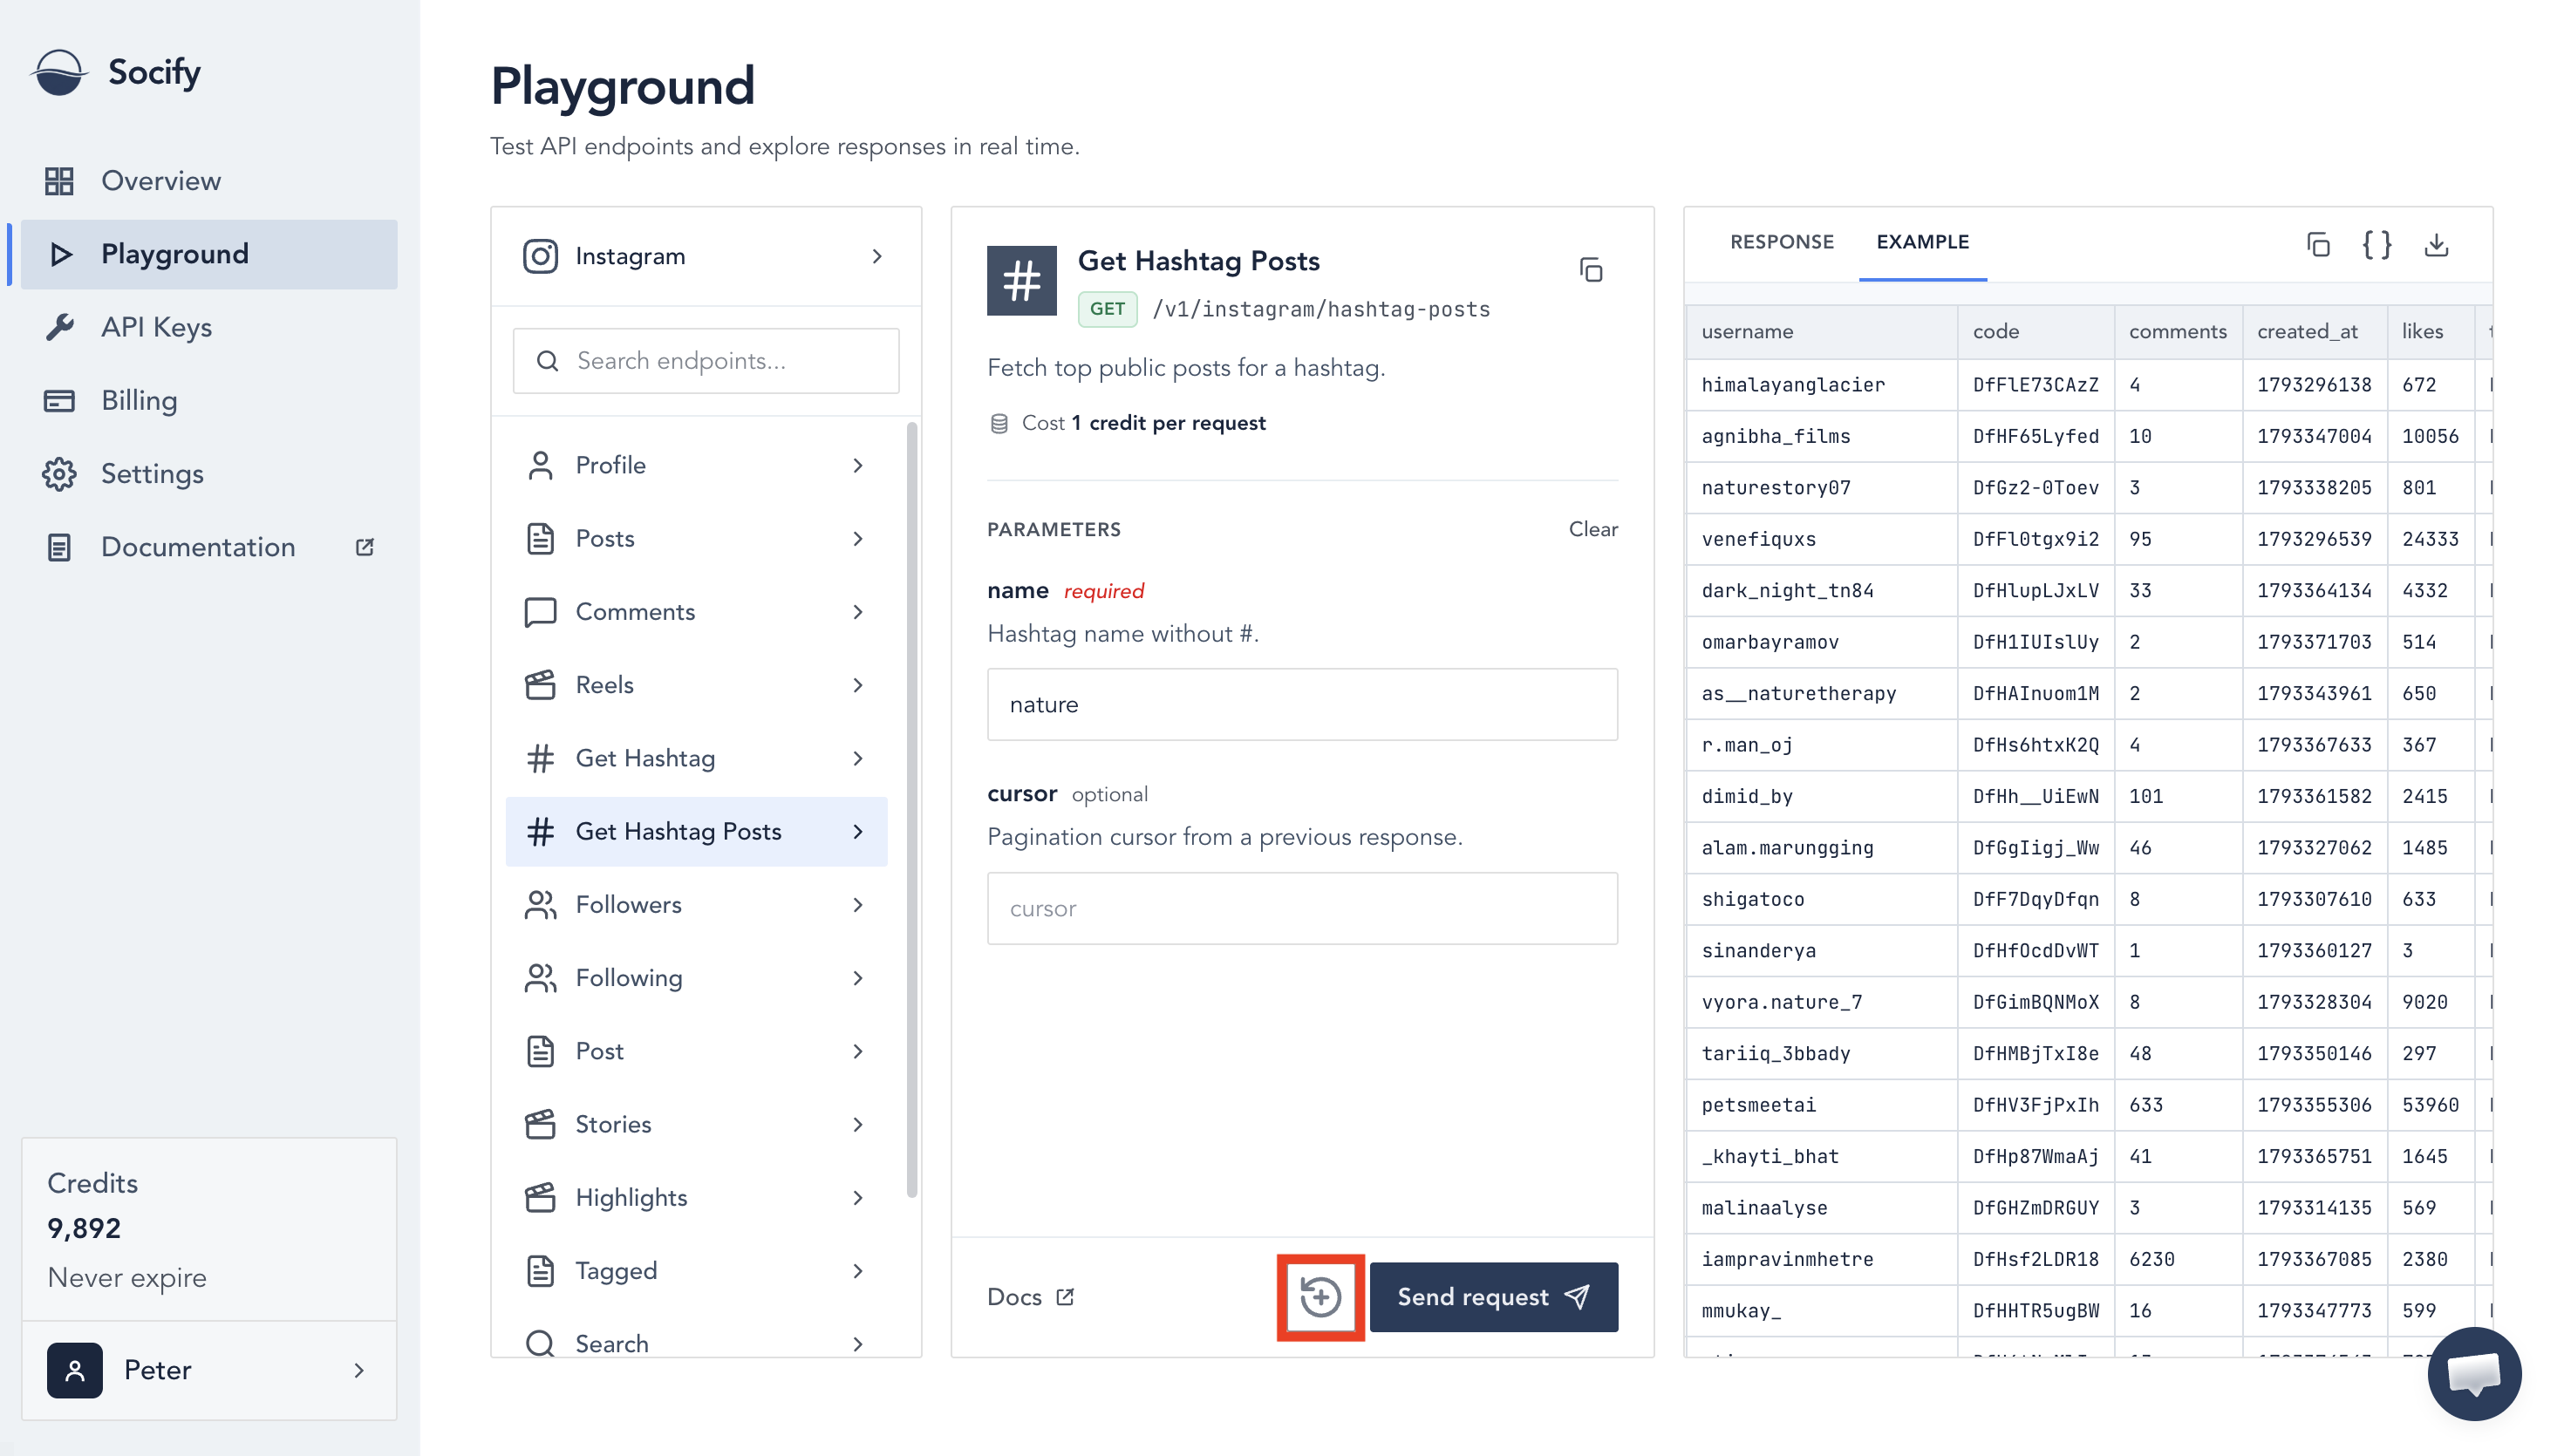Viewport: 2564px width, 1456px height.
Task: Clear the parameters
Action: 1592,529
